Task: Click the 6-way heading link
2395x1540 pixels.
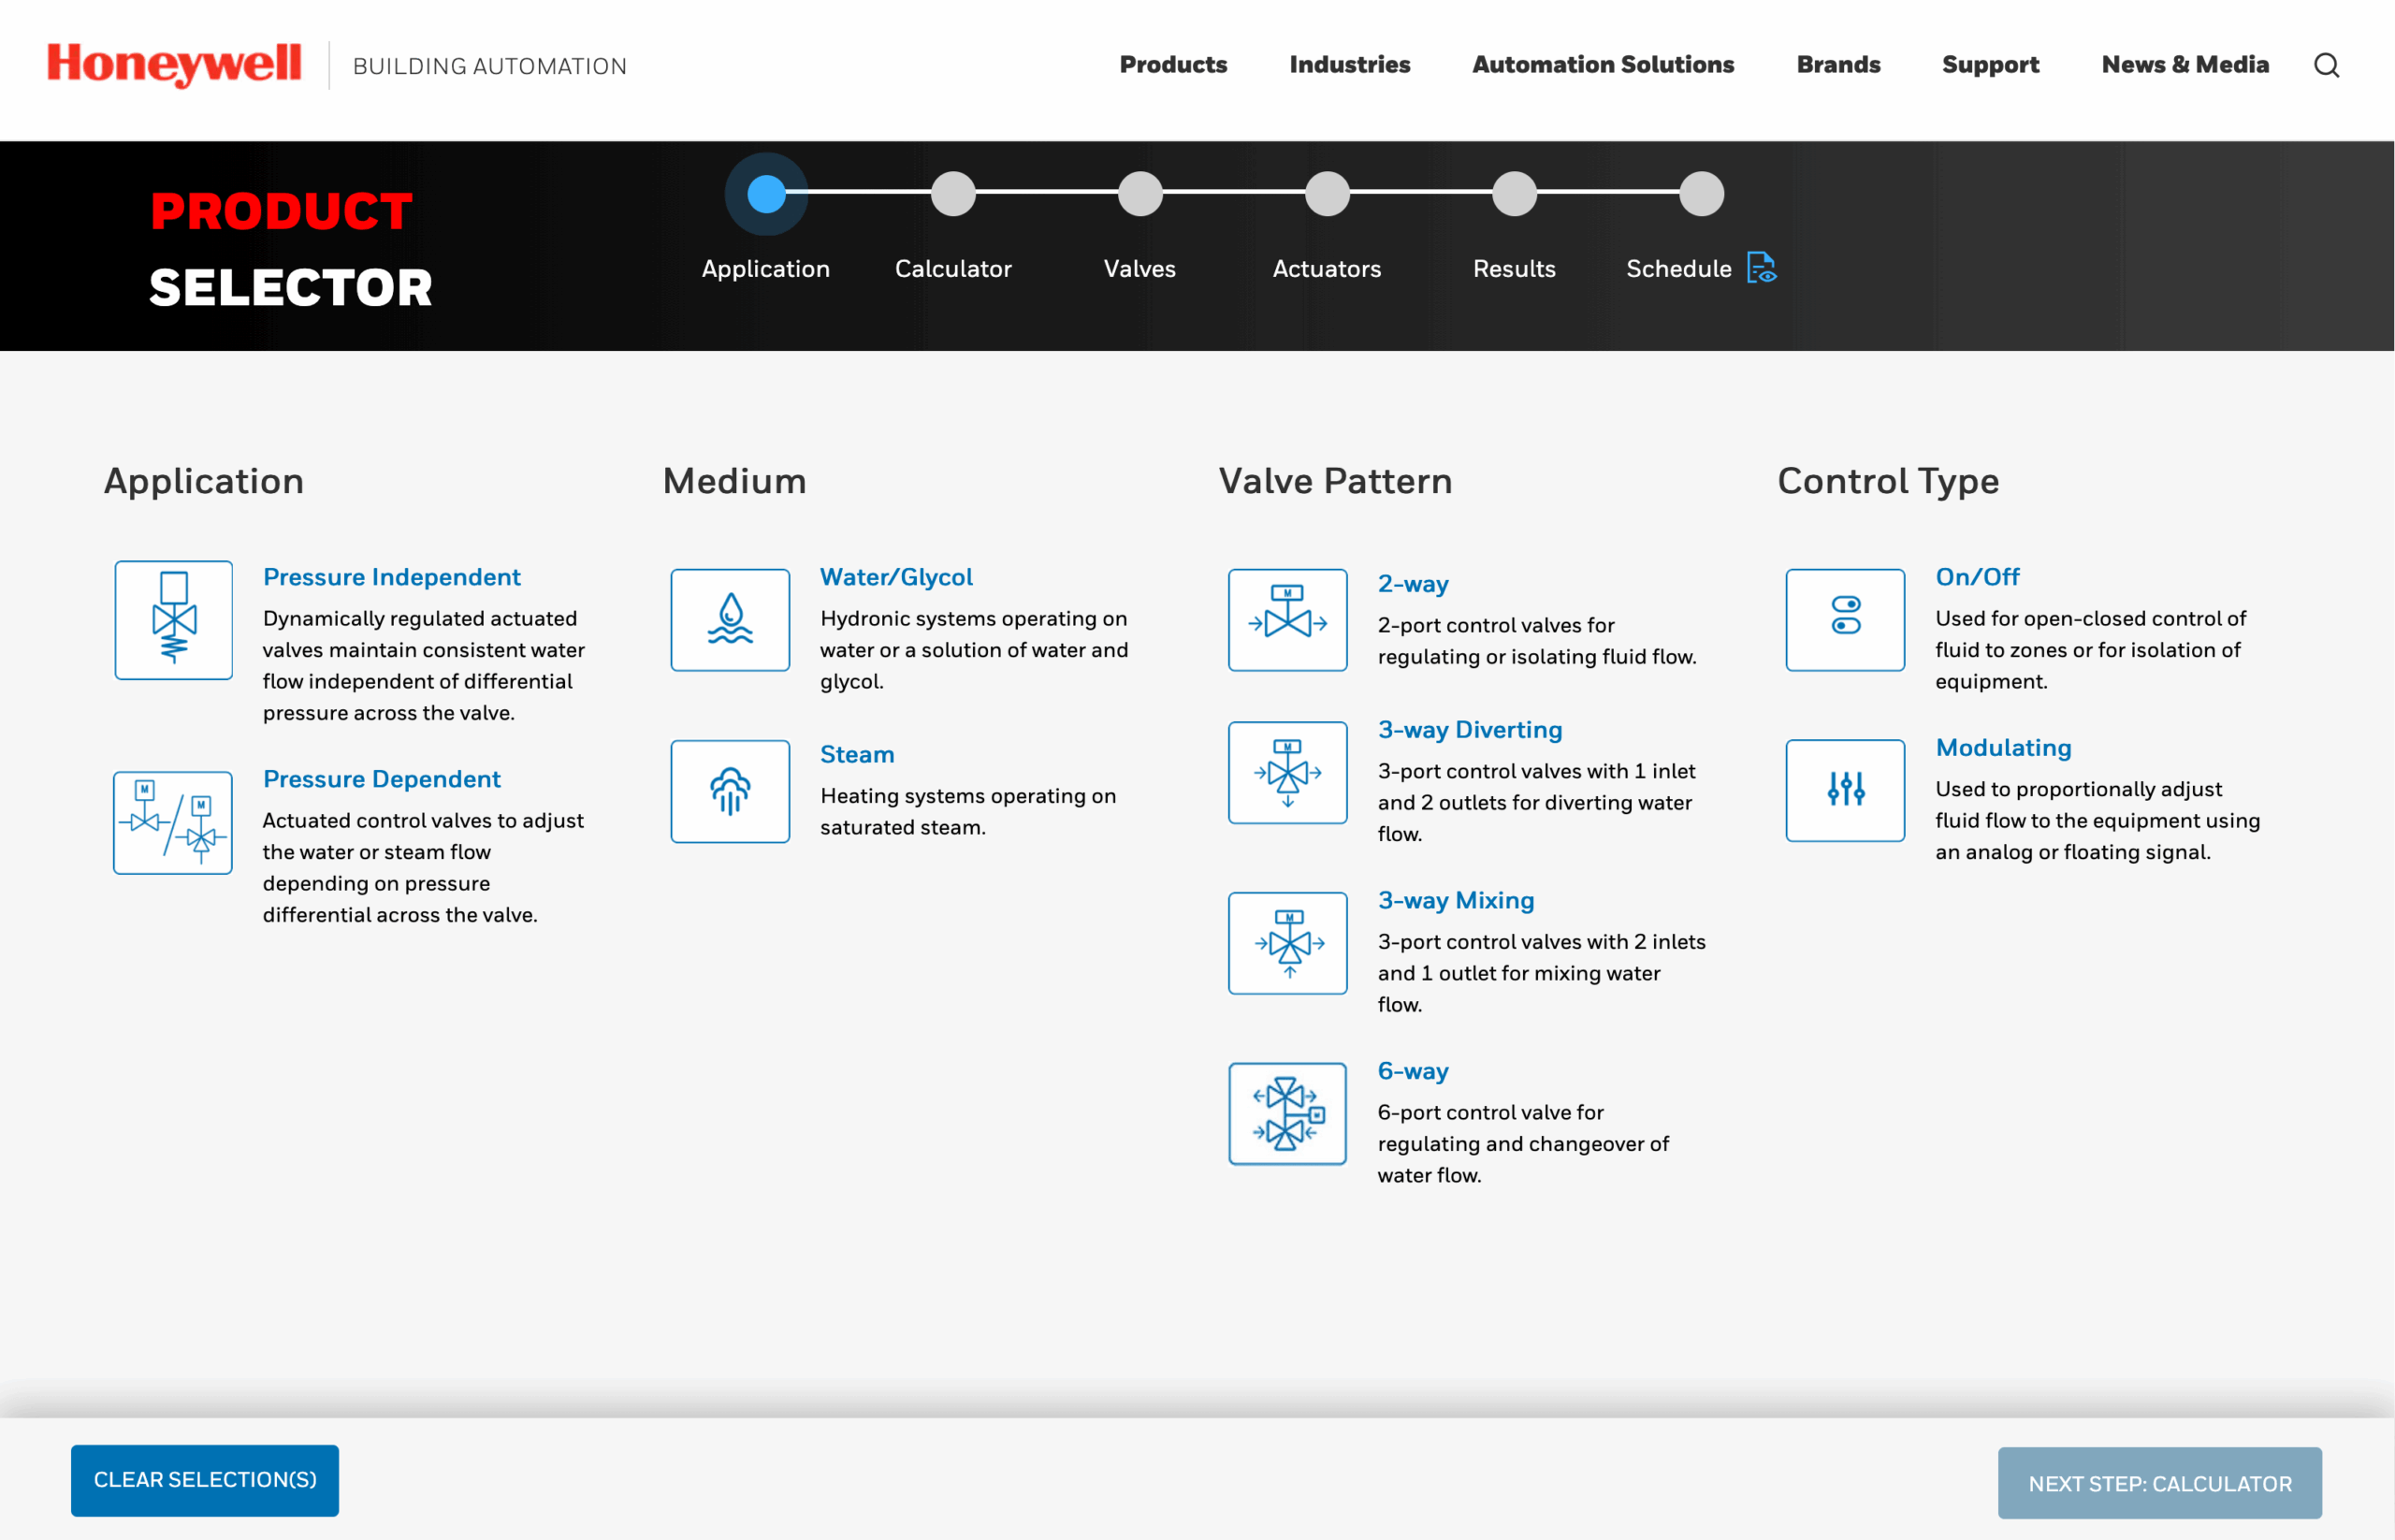Action: coord(1413,1071)
